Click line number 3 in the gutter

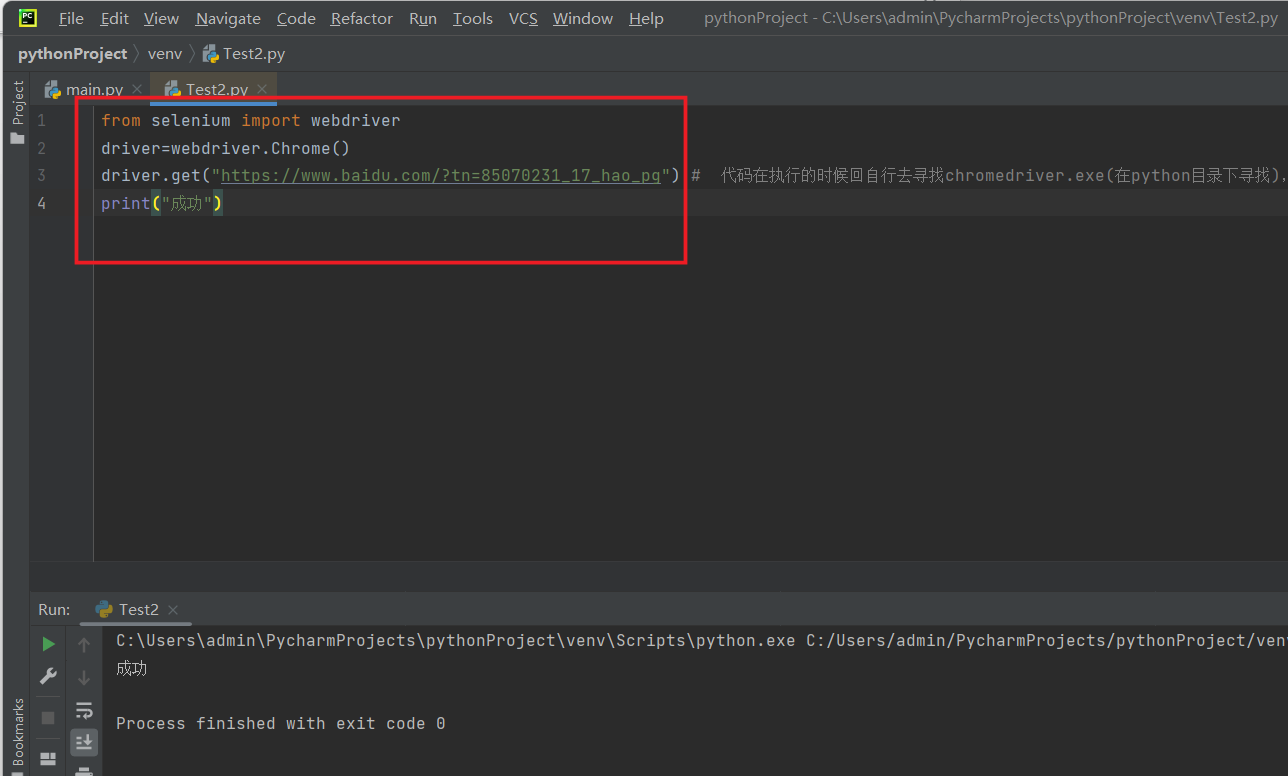[x=42, y=176]
